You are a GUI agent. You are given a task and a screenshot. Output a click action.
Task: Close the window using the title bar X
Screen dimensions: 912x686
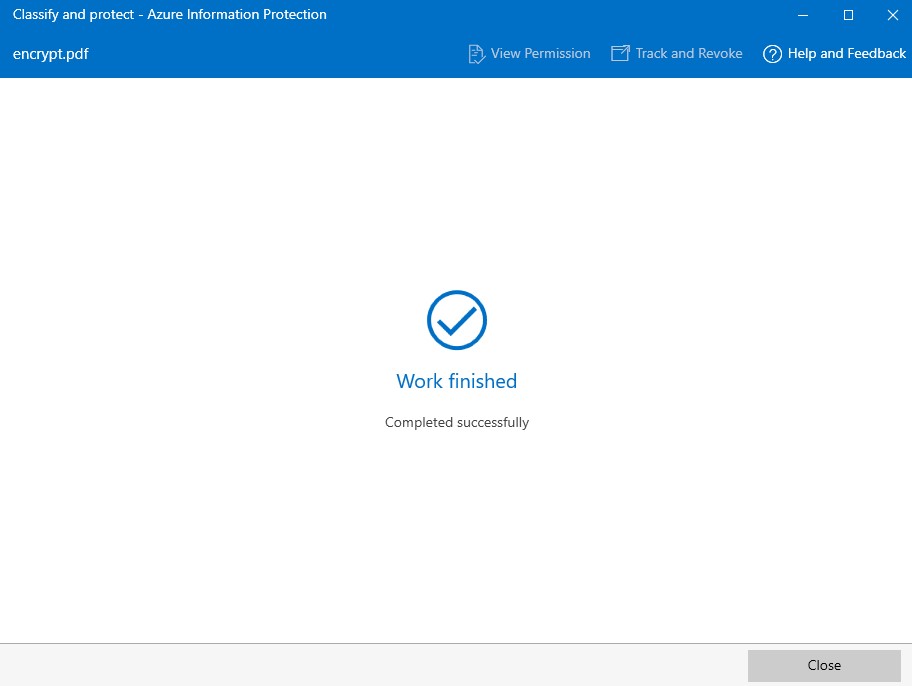point(893,15)
